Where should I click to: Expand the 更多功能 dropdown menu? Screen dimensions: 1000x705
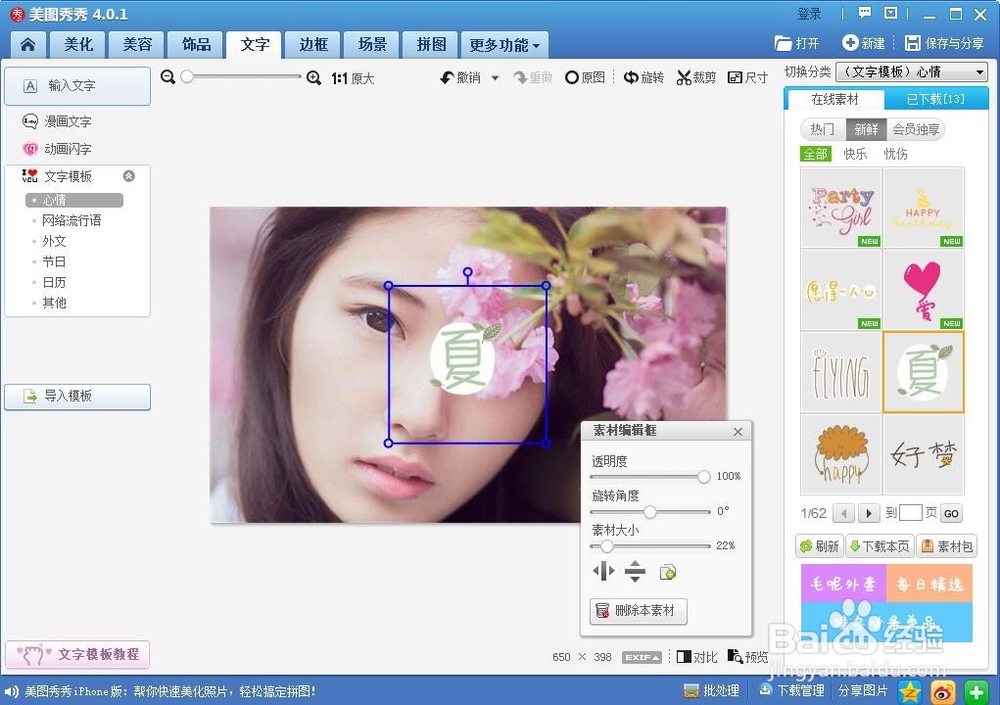(504, 45)
